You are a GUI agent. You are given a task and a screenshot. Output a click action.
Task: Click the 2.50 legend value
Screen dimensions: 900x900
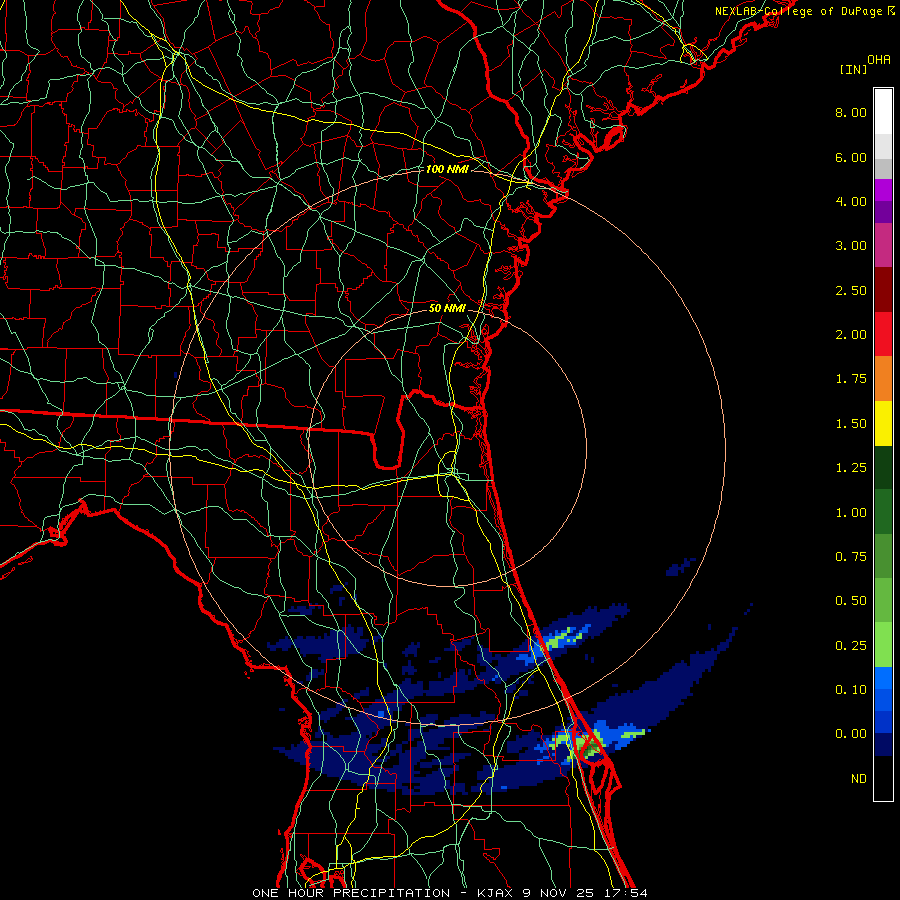(851, 290)
